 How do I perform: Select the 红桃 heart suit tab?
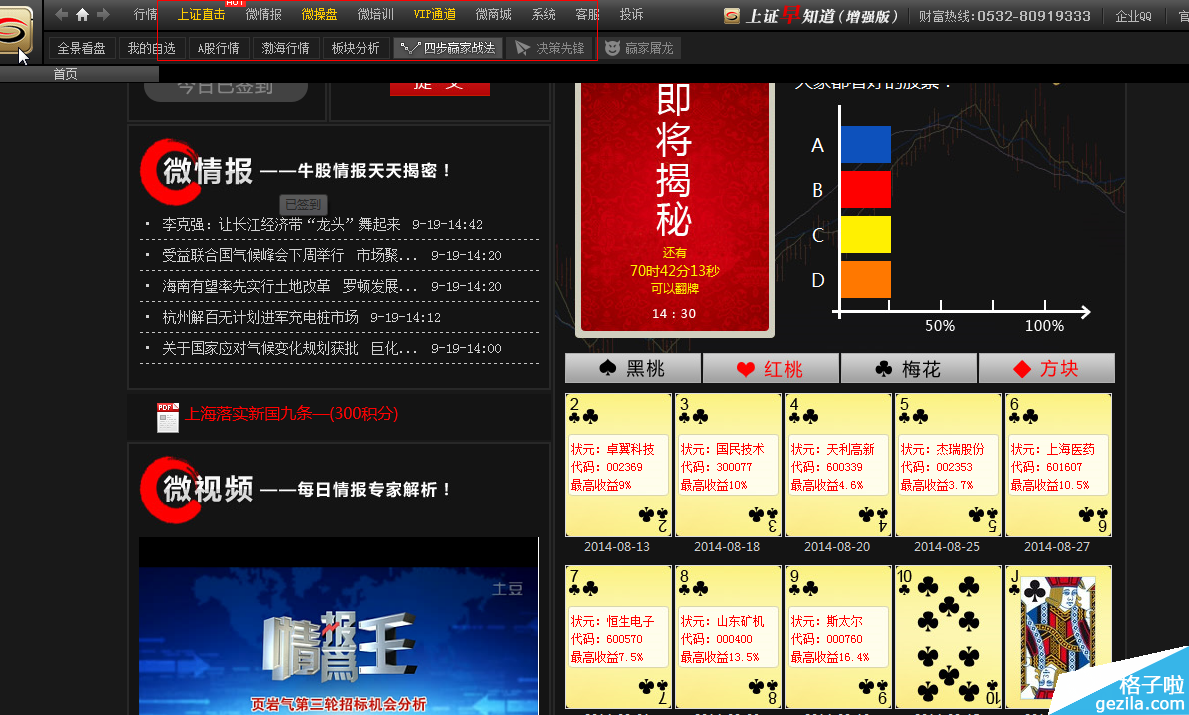point(770,369)
